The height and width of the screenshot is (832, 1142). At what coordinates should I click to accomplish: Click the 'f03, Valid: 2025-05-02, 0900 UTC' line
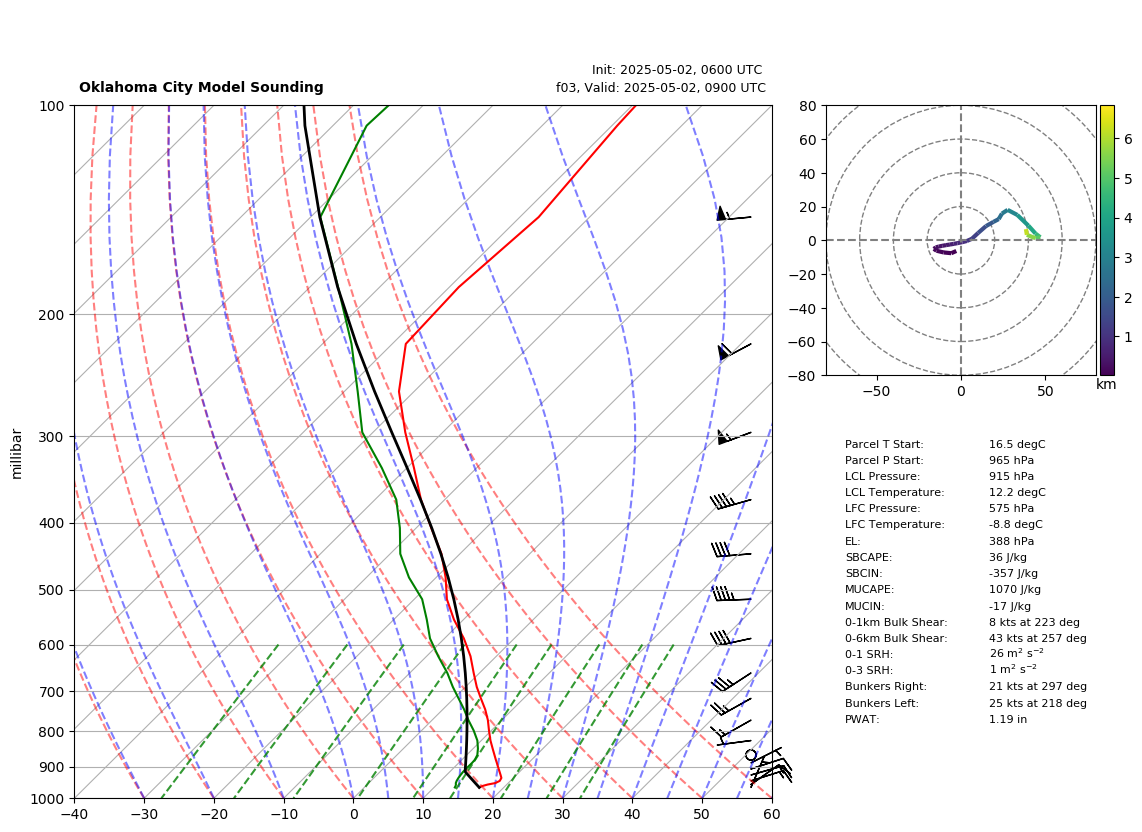661,87
